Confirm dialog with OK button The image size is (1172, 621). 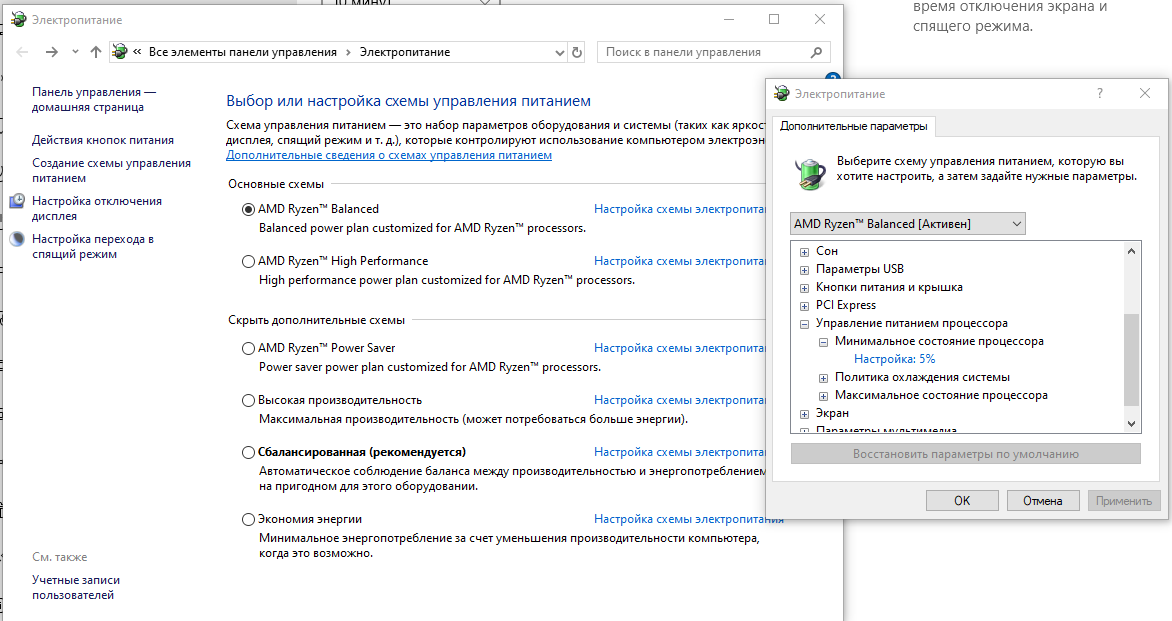click(962, 501)
